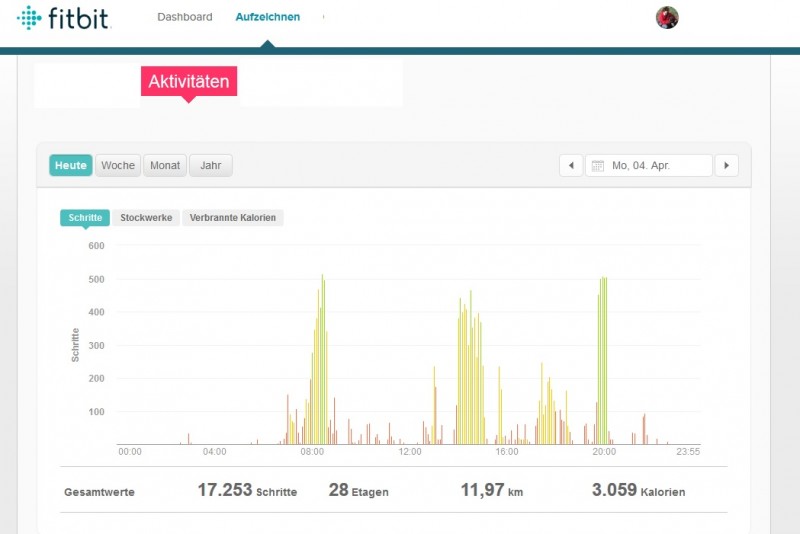Open the Dashboard page
Screen dimensions: 800x534
[x=185, y=17]
